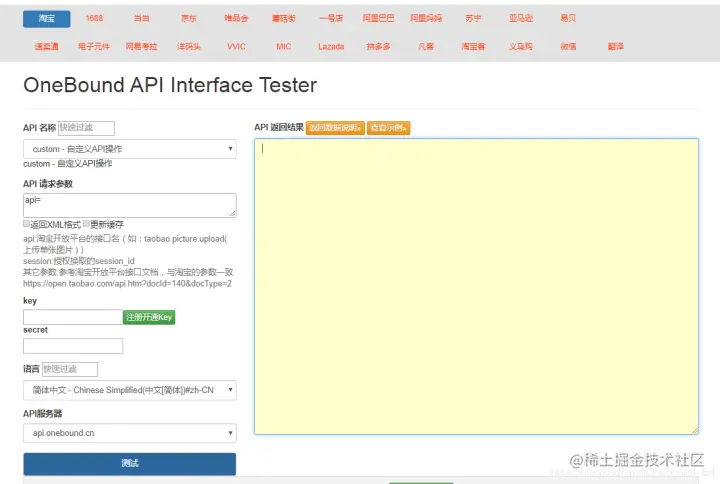Open the 速卖通 tab
720x484 pixels.
point(46,46)
